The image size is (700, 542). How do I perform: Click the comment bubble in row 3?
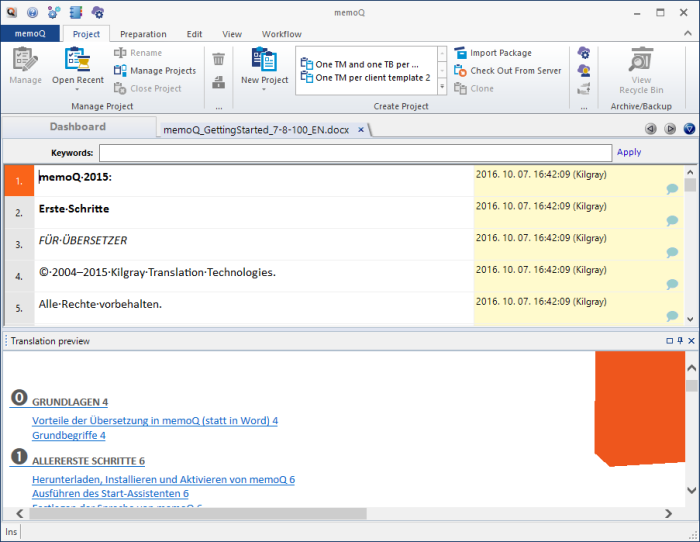coord(672,252)
